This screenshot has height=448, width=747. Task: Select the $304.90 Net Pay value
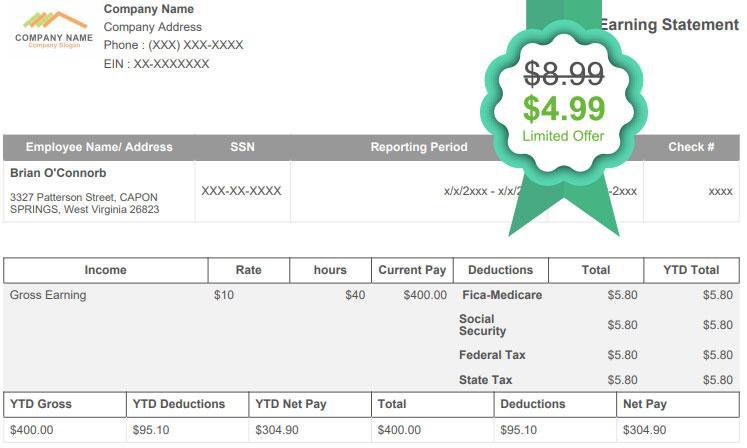[x=645, y=430]
